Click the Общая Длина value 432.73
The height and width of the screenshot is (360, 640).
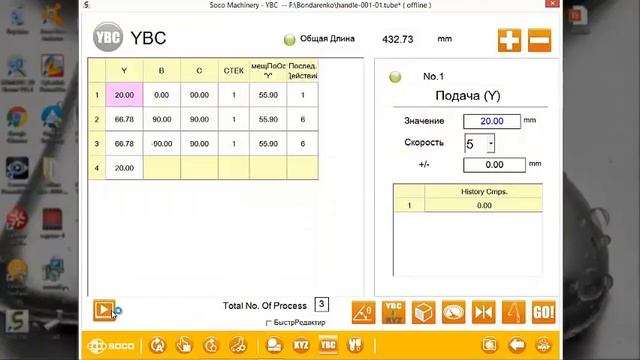[398, 40]
